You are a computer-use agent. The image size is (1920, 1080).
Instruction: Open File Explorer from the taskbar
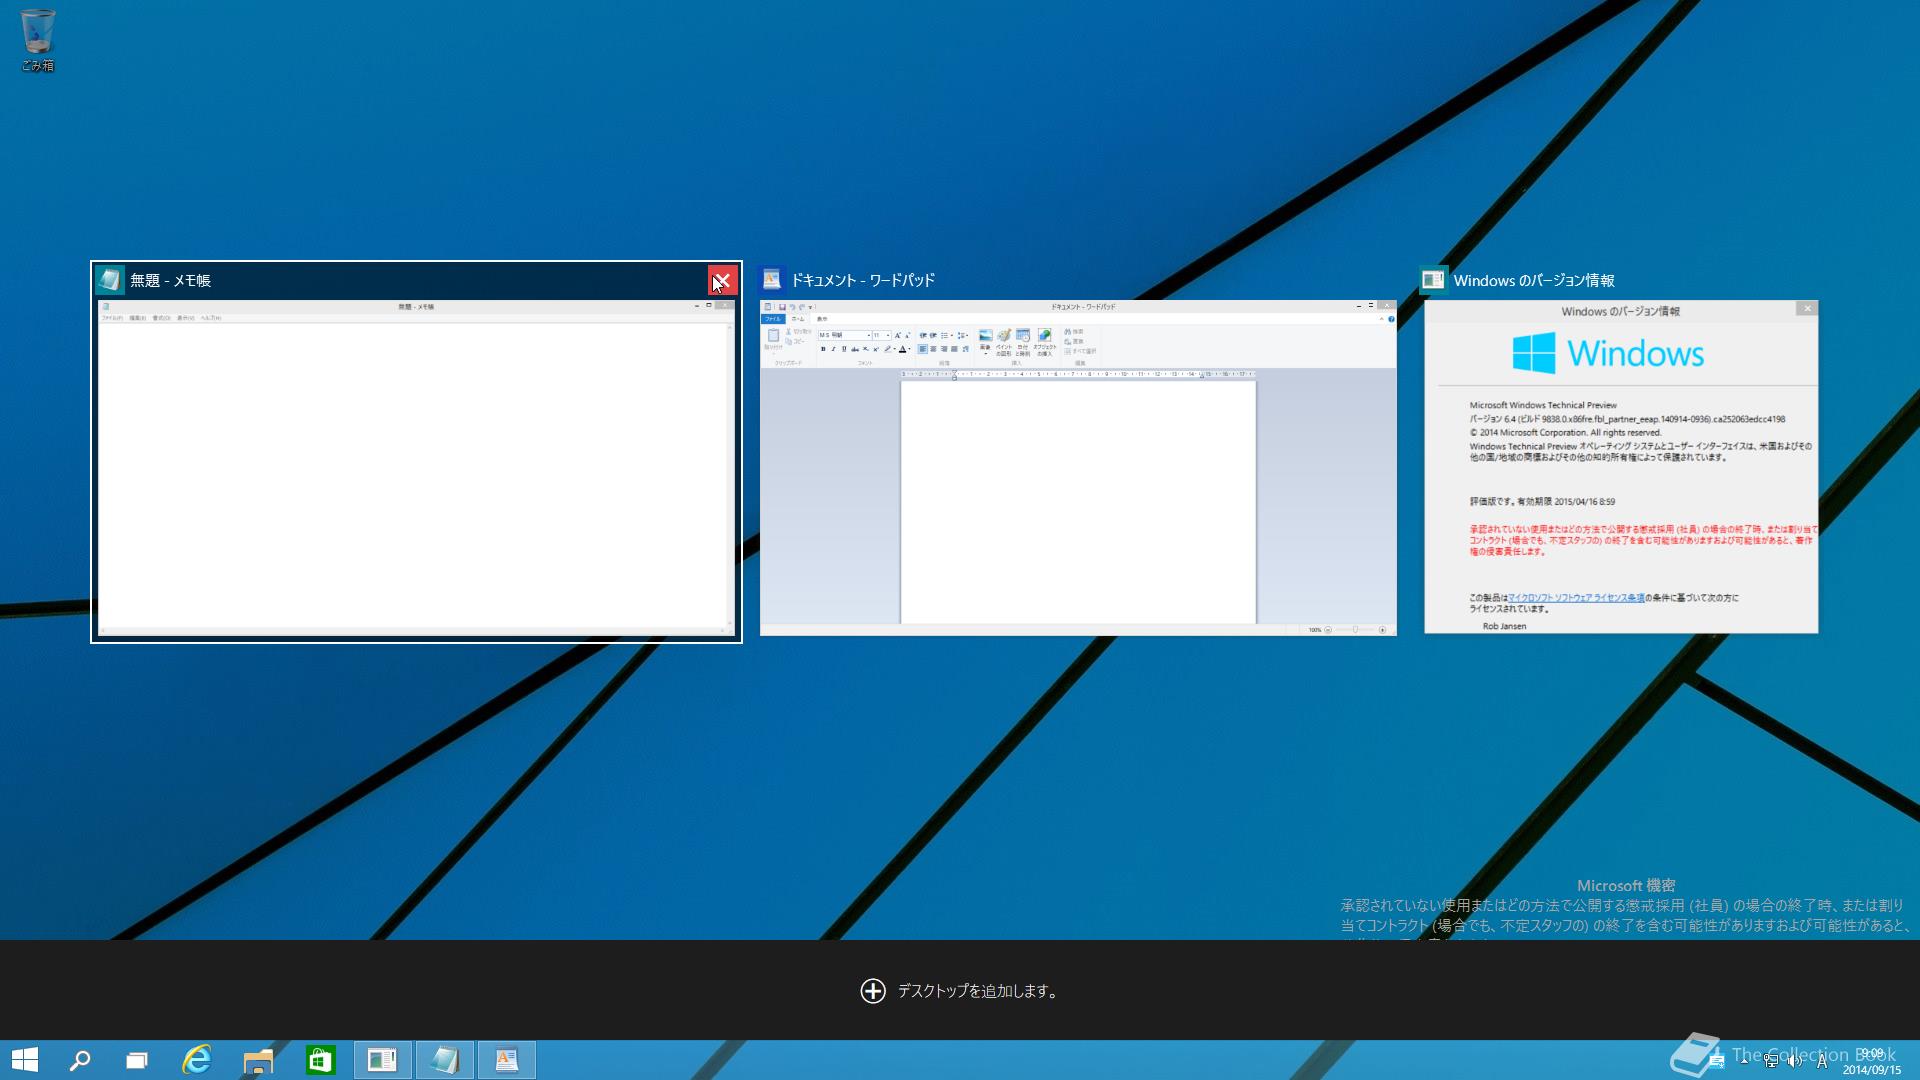pos(258,1060)
